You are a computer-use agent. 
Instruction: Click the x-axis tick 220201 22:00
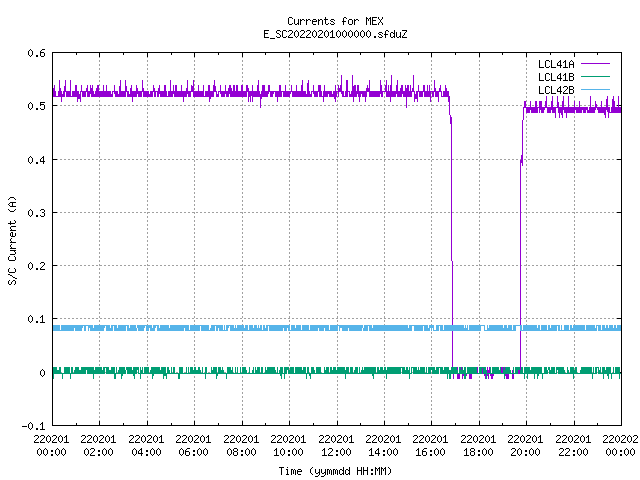573,446
